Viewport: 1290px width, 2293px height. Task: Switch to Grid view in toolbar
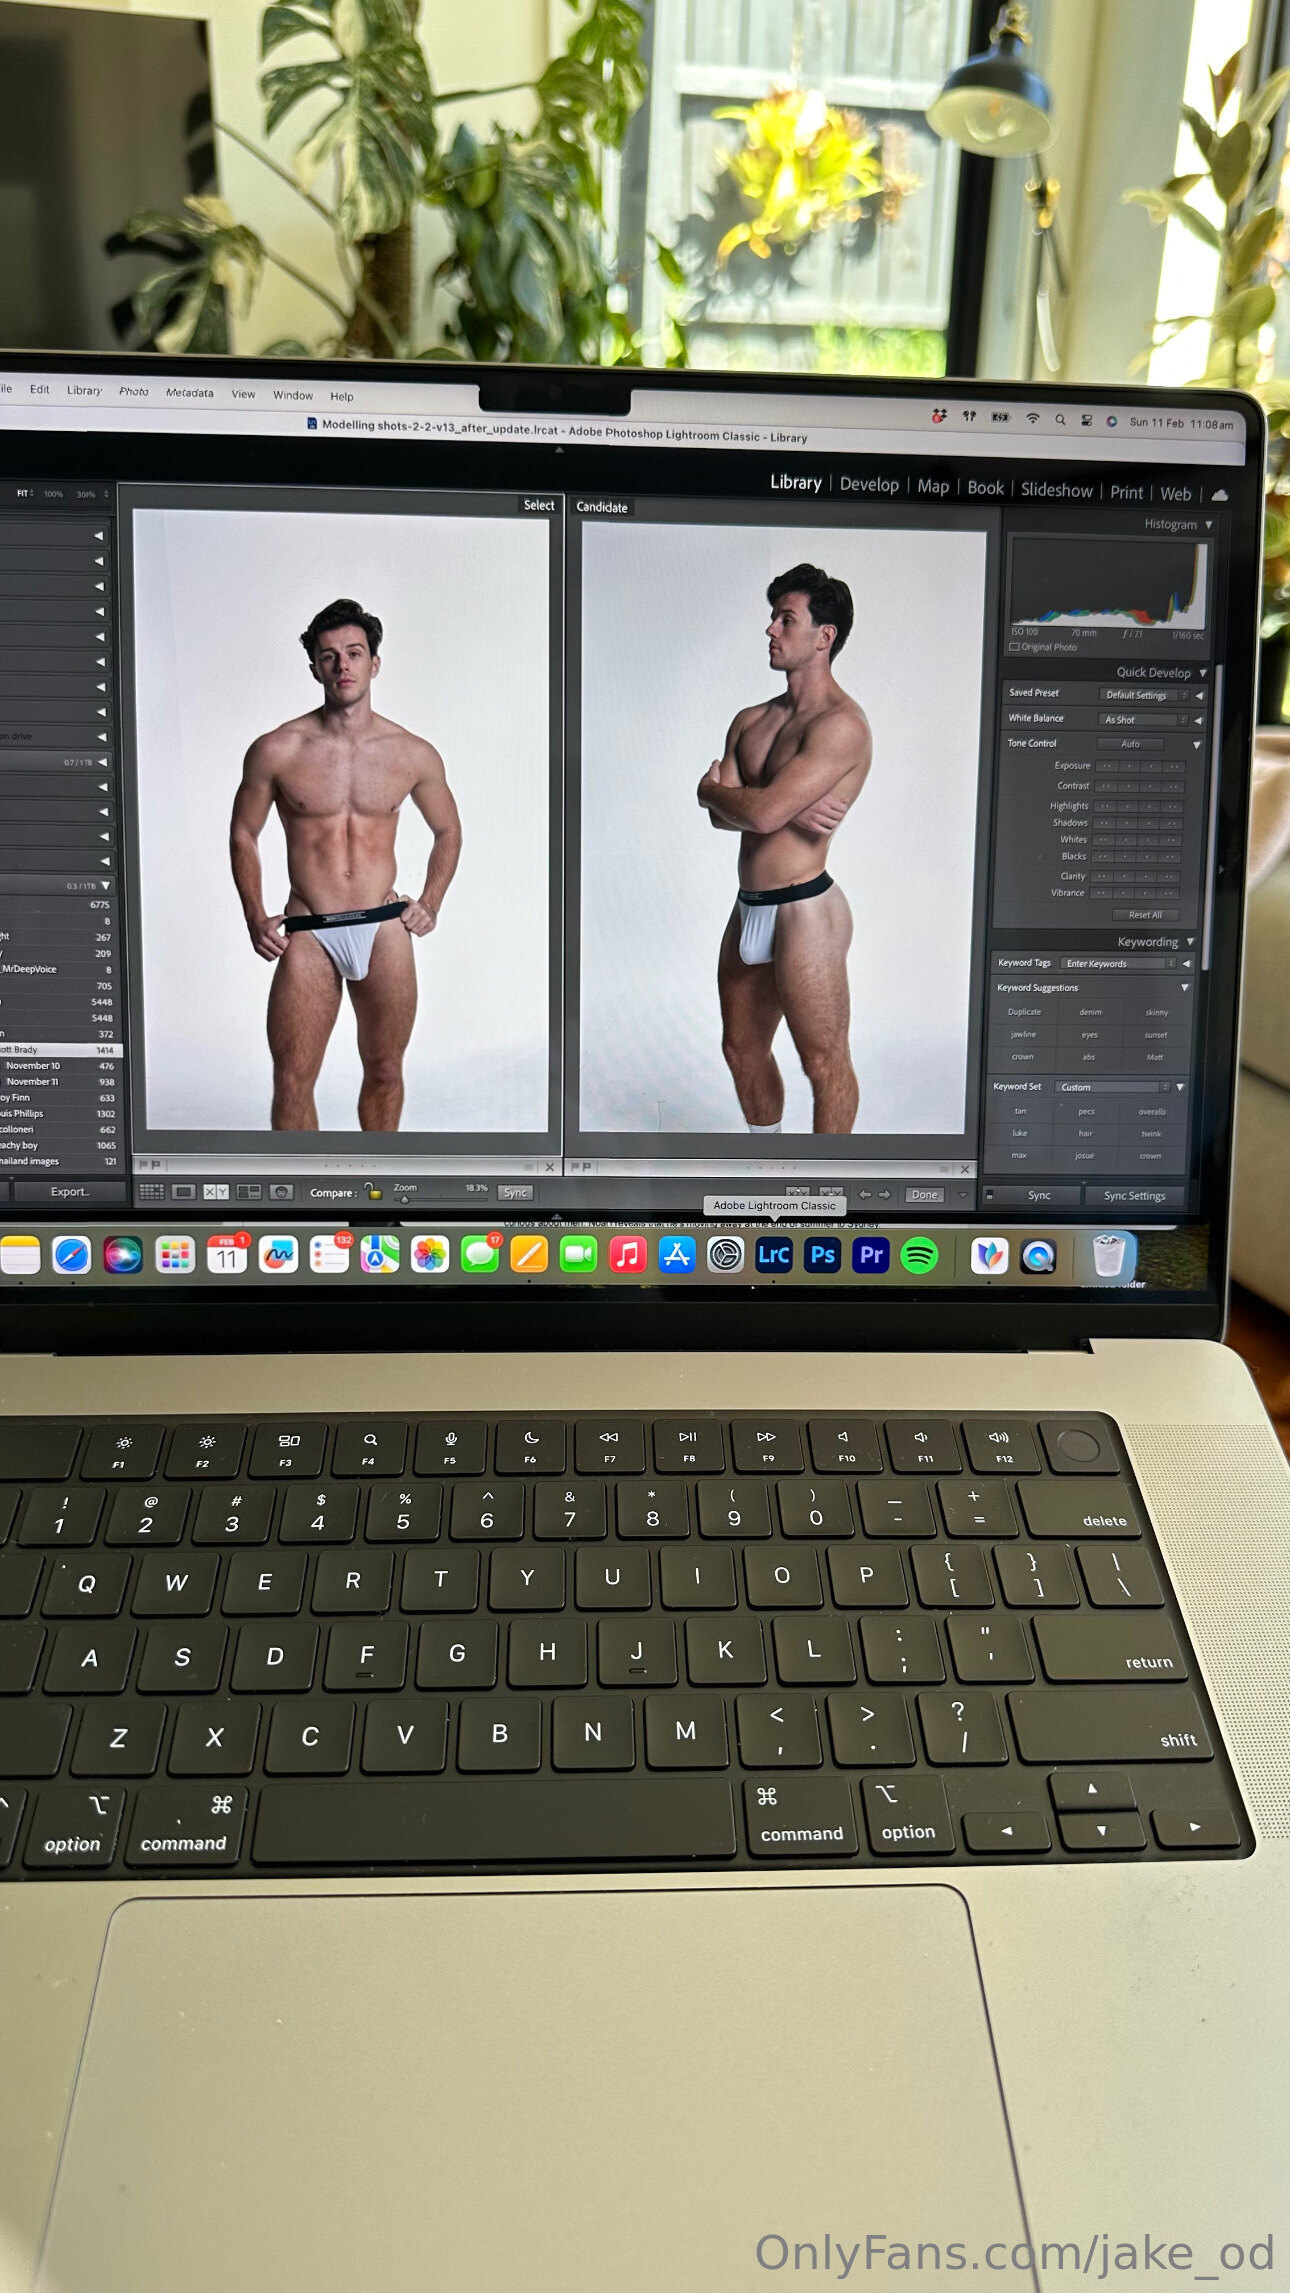[151, 1191]
